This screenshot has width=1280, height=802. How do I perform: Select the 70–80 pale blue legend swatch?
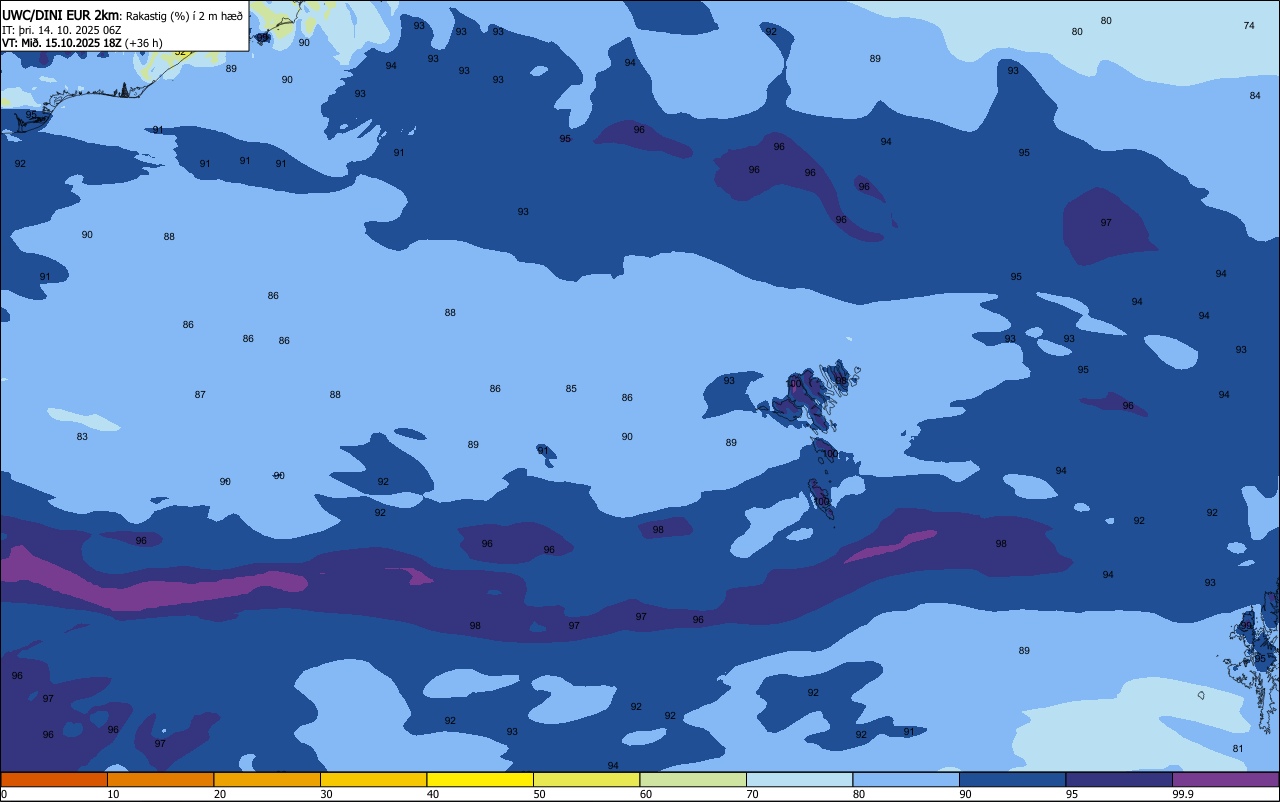(799, 779)
